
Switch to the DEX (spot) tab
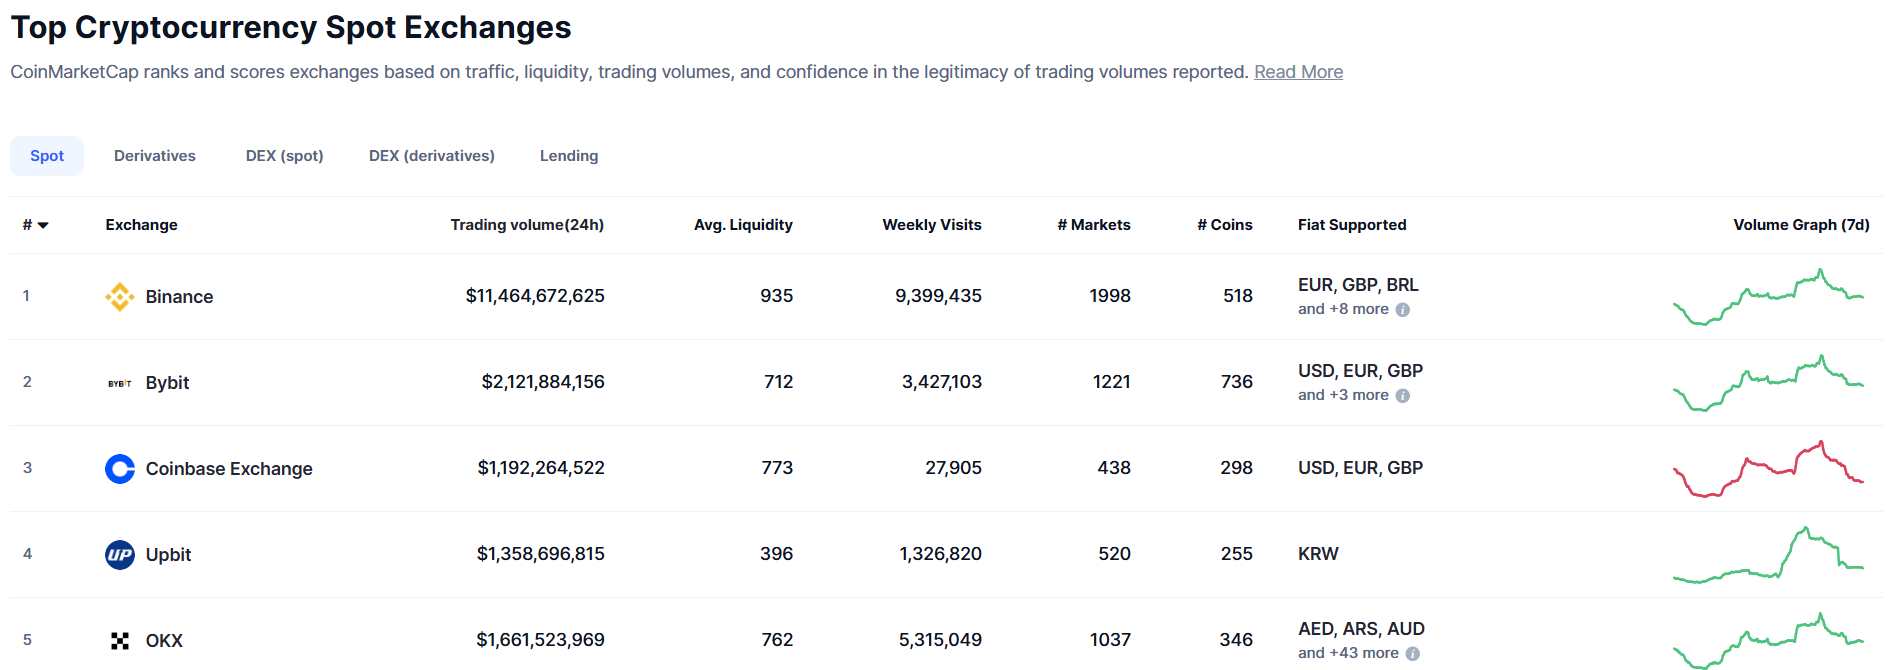[285, 156]
